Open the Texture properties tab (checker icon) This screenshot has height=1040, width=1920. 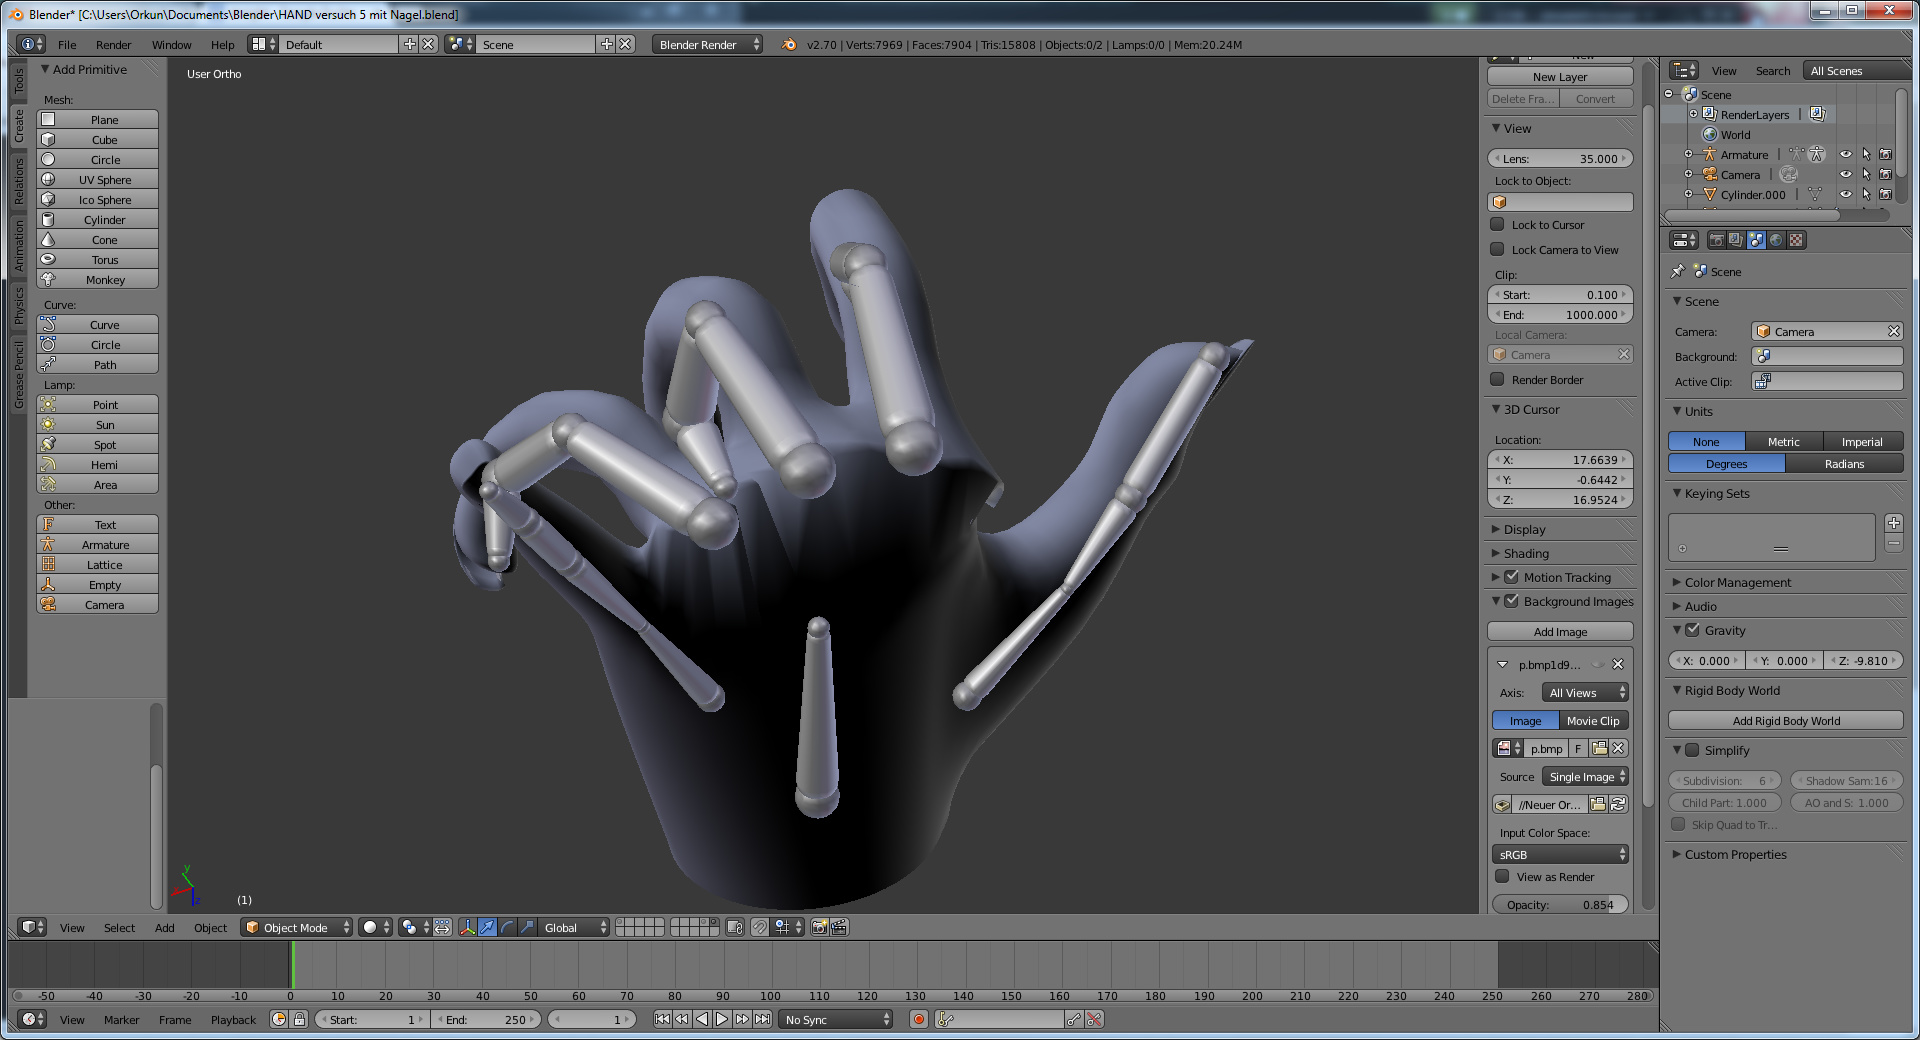(1796, 240)
